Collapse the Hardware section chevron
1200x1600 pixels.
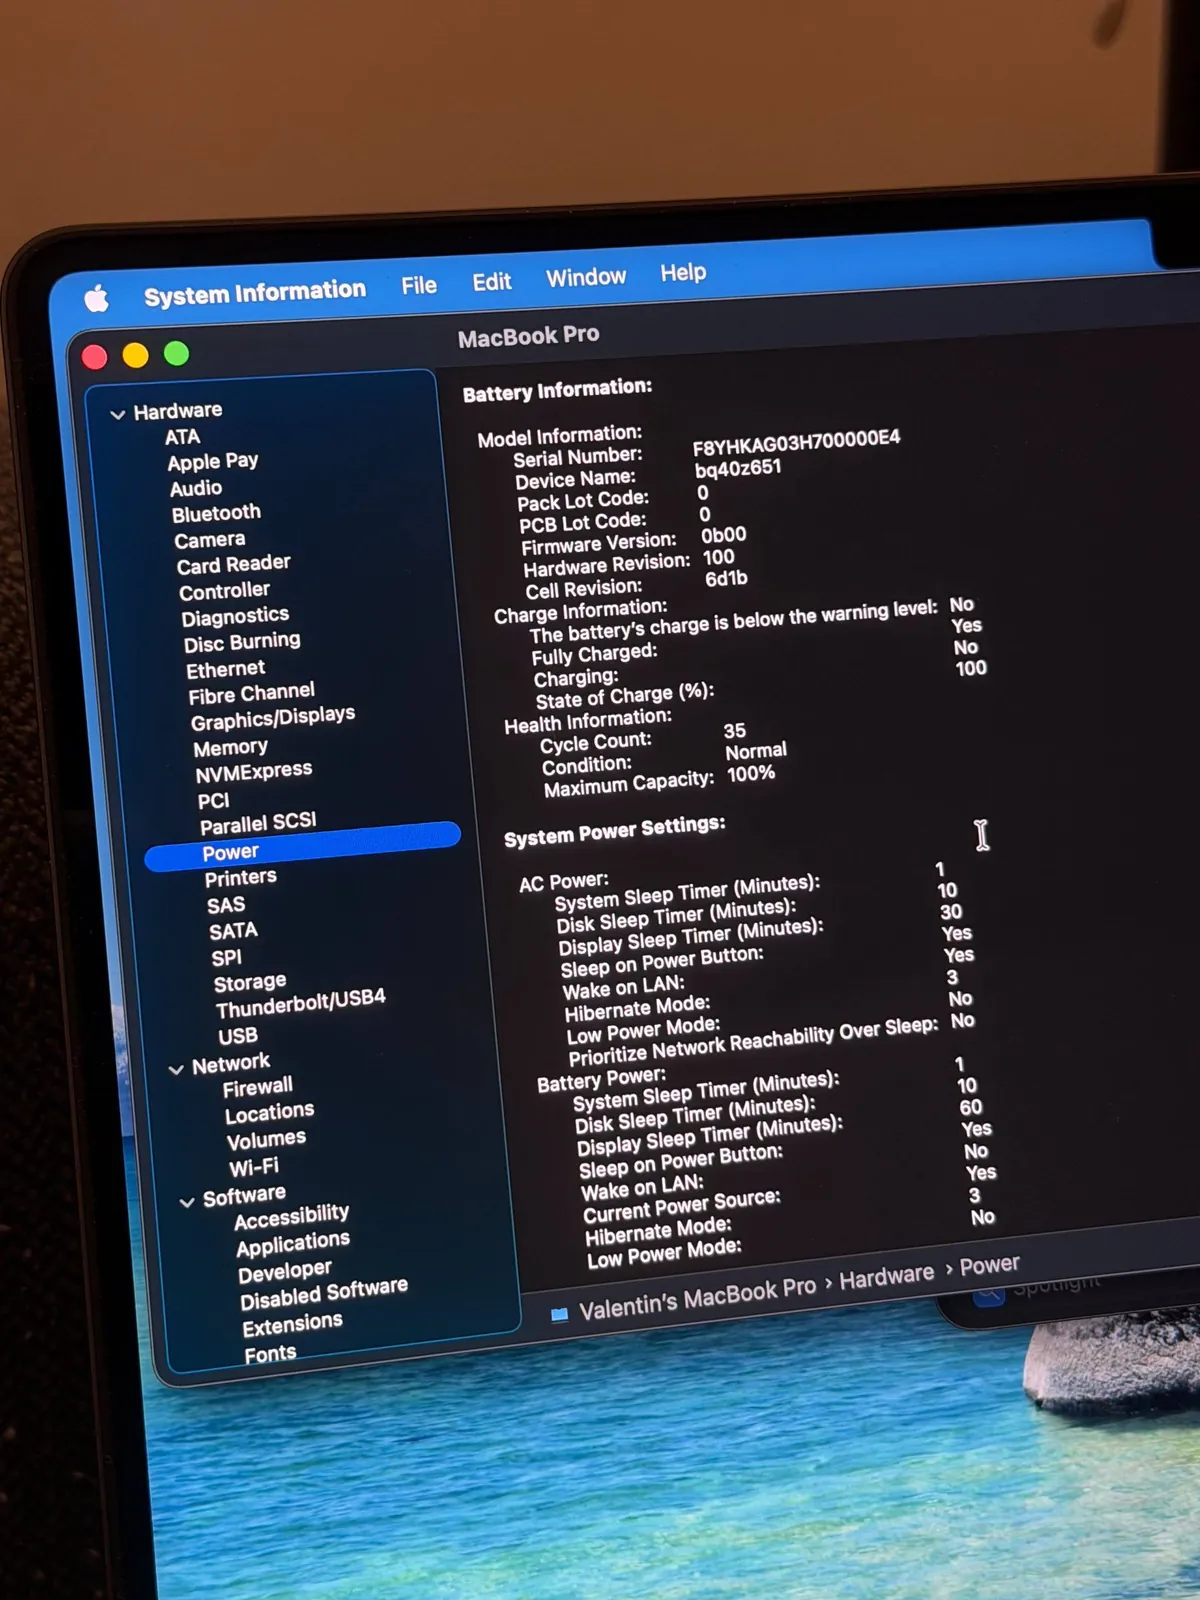click(x=117, y=414)
